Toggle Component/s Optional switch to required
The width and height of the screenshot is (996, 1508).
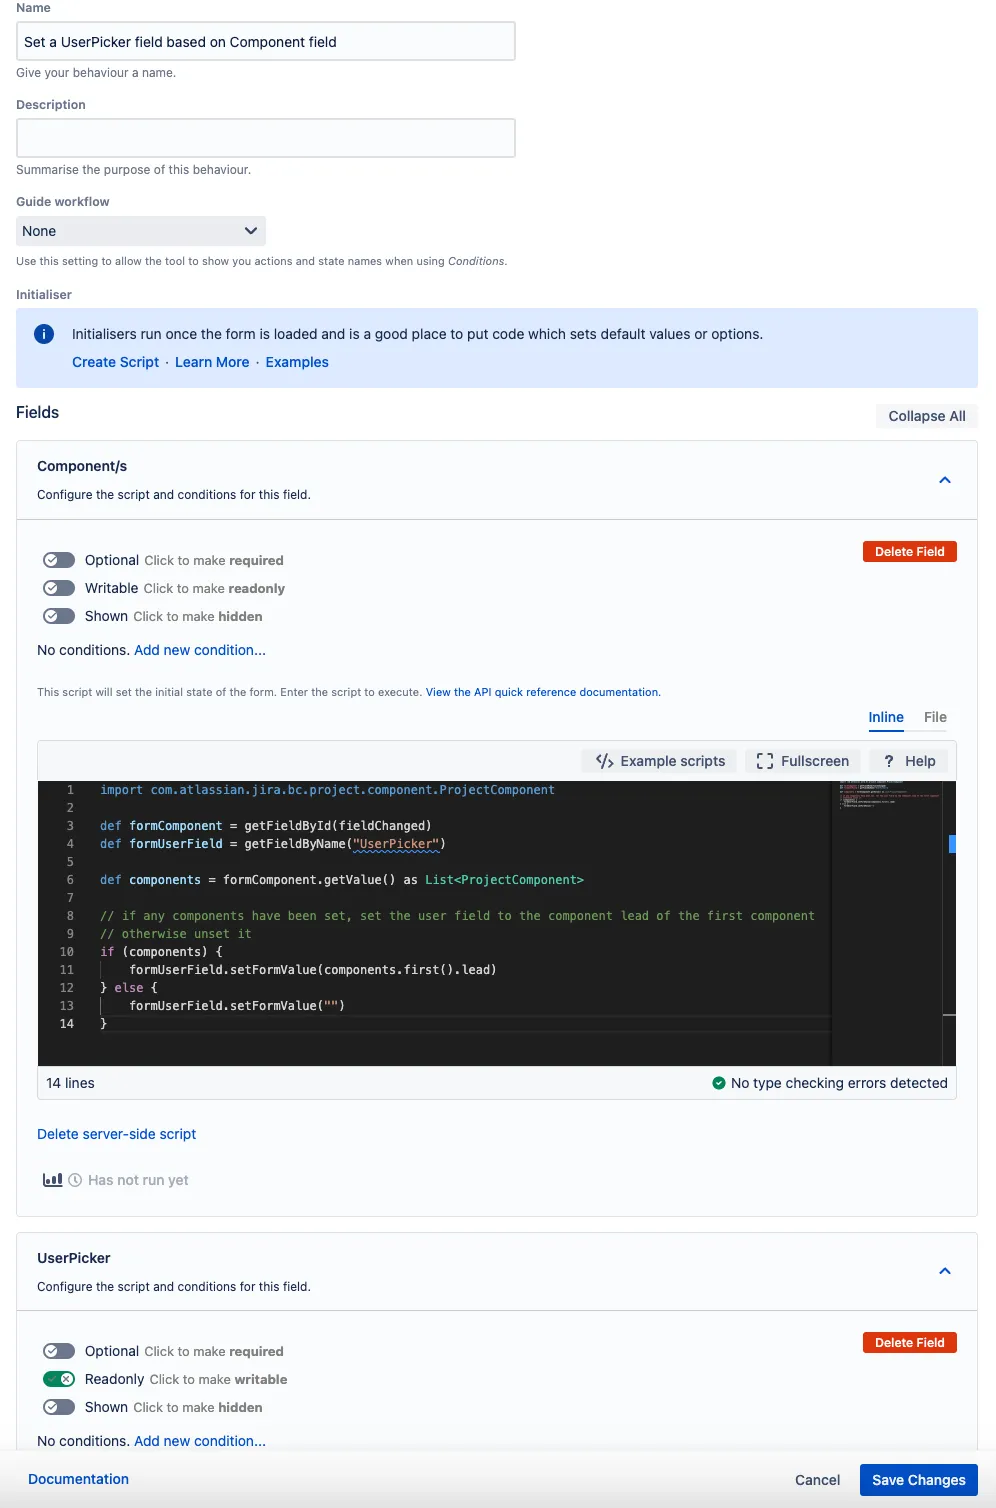pyautogui.click(x=59, y=560)
